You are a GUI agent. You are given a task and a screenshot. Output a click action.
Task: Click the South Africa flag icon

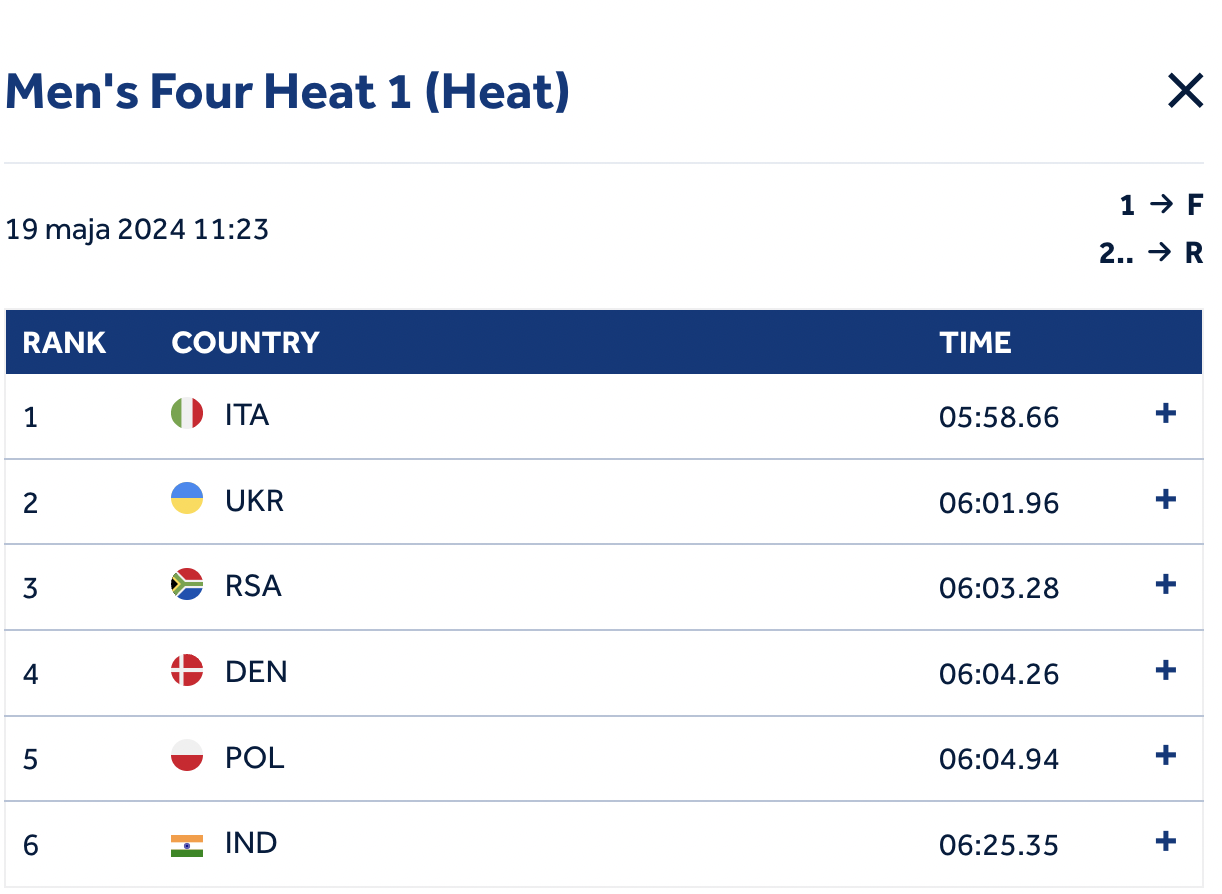[187, 585]
